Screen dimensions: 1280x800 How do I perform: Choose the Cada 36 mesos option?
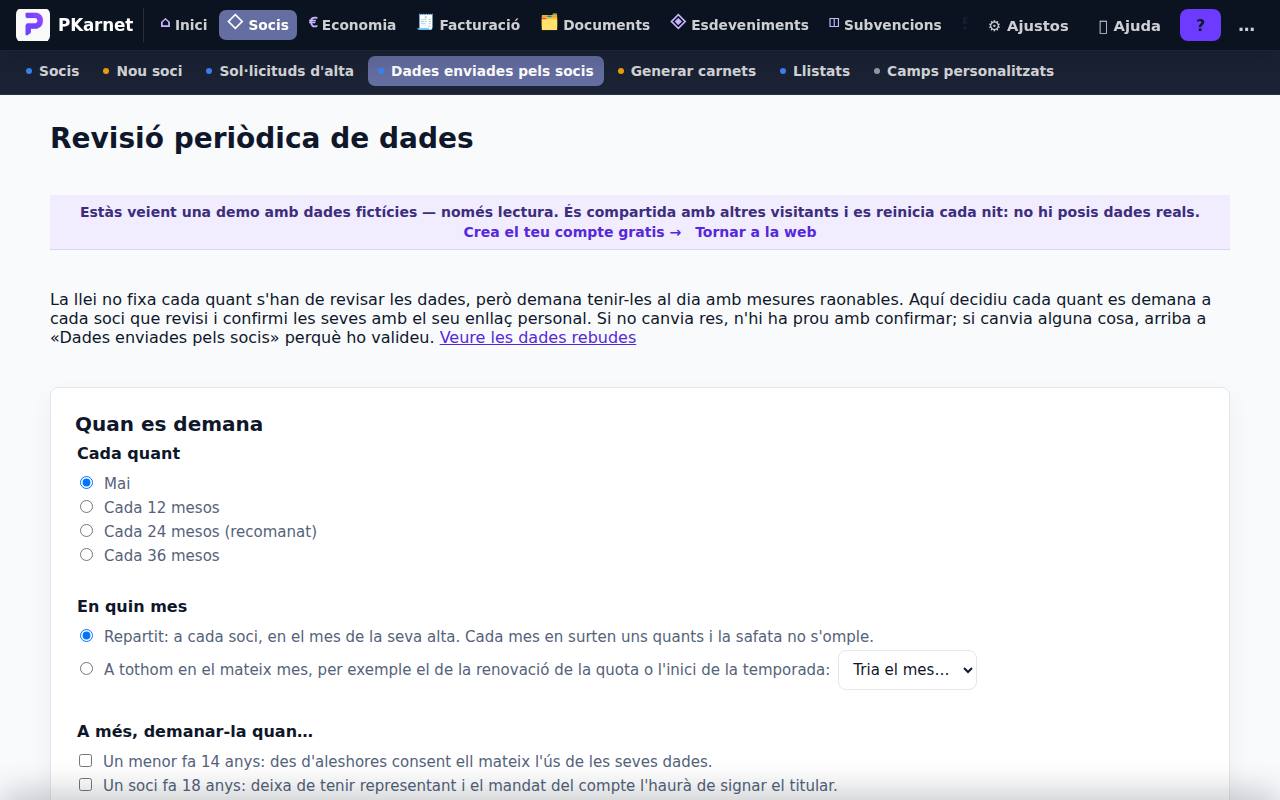point(86,555)
